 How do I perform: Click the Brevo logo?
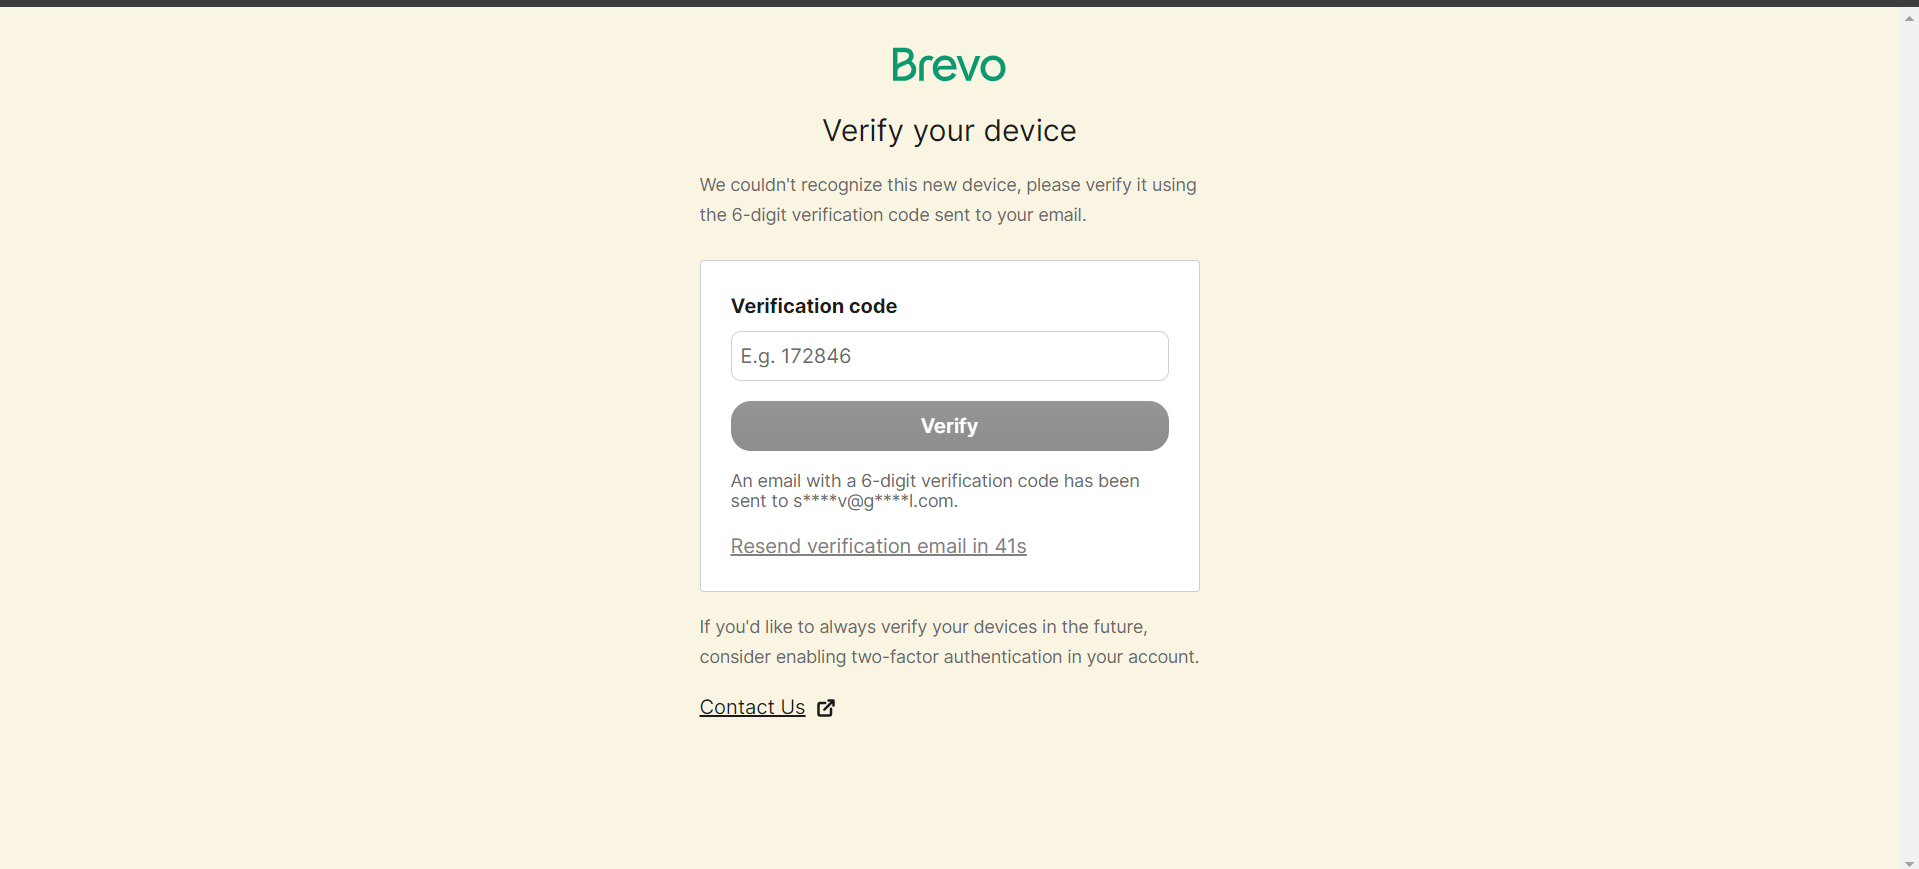(x=948, y=65)
